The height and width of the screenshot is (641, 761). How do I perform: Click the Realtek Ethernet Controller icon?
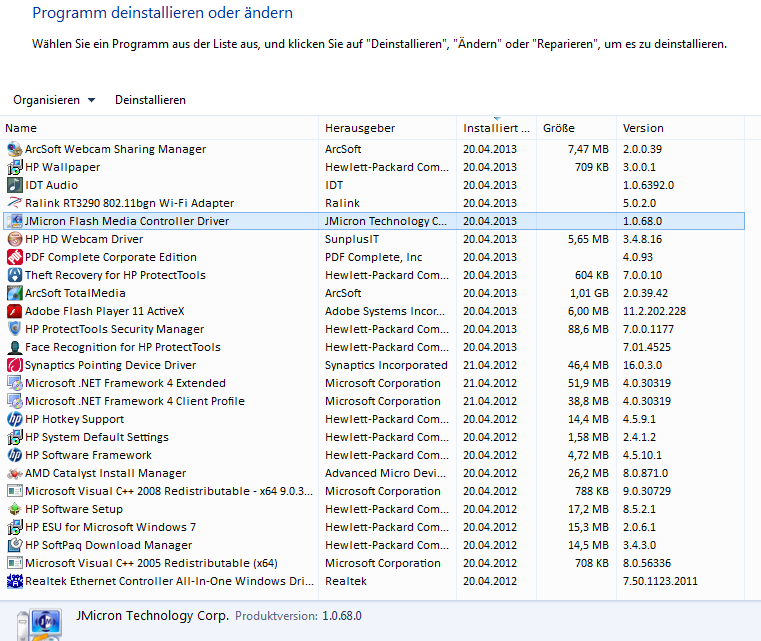pyautogui.click(x=15, y=581)
